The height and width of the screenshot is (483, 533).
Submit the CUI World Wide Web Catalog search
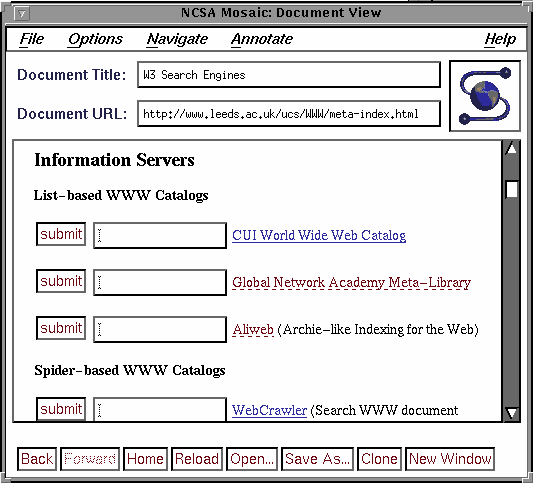[x=61, y=234]
